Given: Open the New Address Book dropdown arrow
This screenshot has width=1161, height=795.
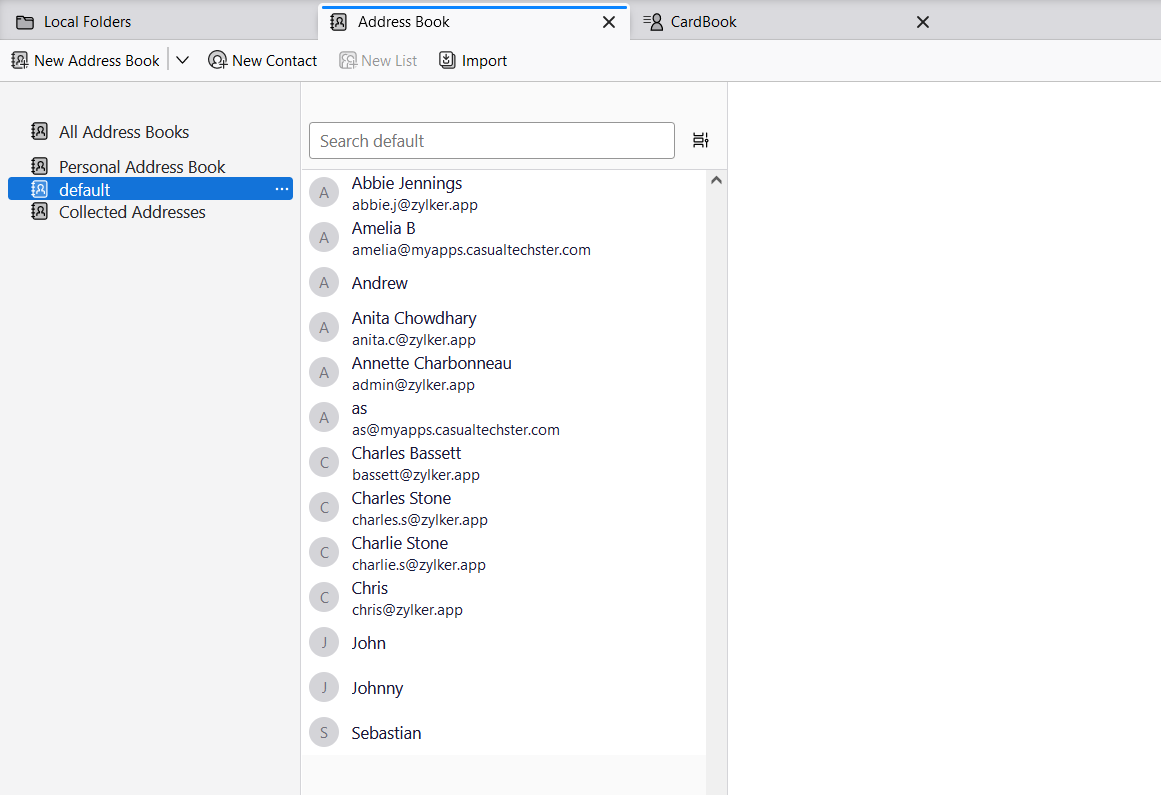Looking at the screenshot, I should click(x=182, y=61).
